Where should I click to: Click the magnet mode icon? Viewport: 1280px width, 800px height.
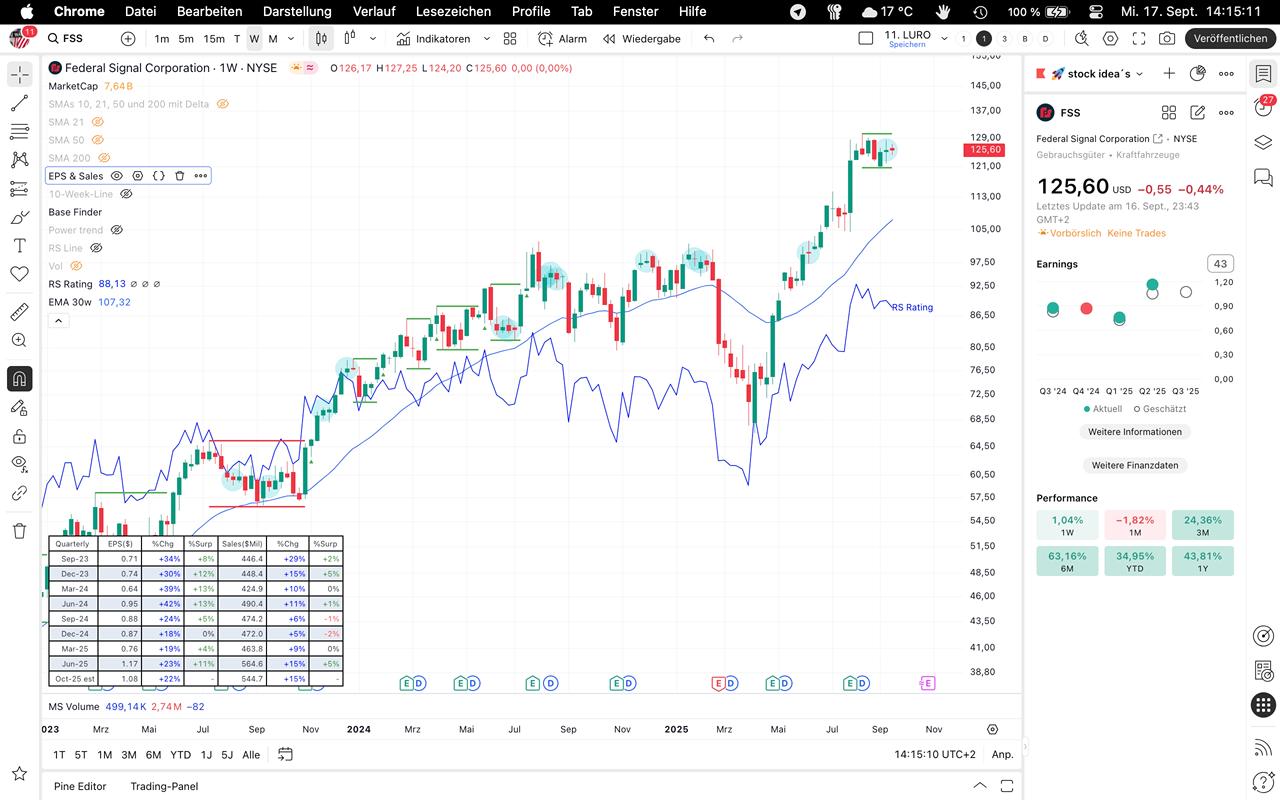coord(19,379)
